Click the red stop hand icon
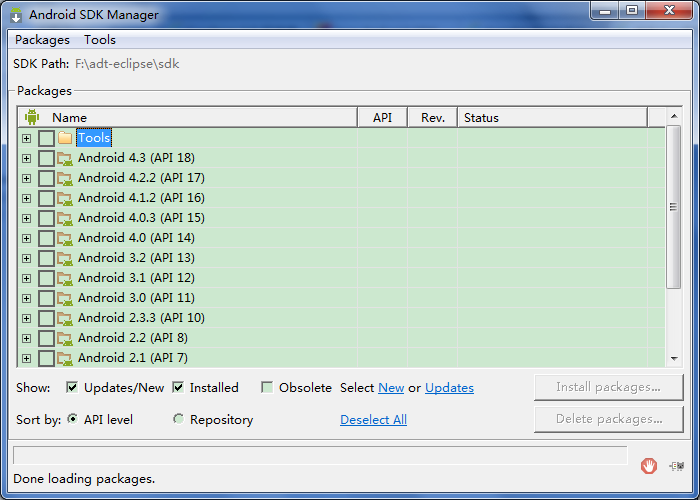The image size is (700, 500). click(649, 466)
